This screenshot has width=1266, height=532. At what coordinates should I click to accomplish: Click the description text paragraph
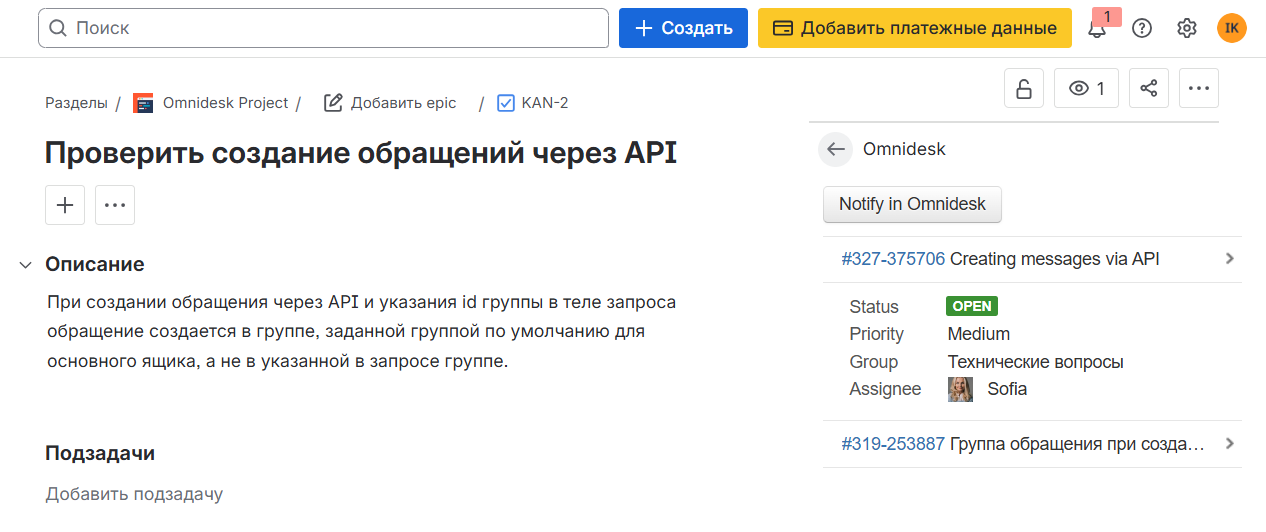pyautogui.click(x=362, y=331)
